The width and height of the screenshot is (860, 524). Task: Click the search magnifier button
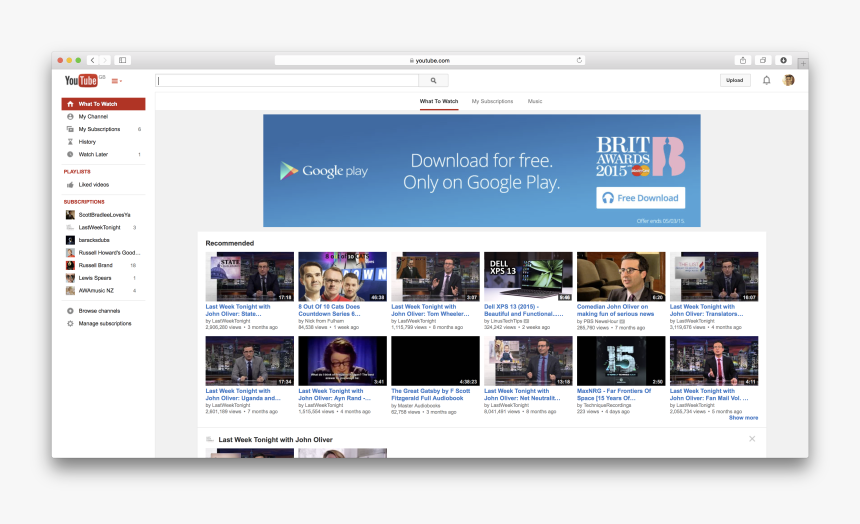(433, 81)
